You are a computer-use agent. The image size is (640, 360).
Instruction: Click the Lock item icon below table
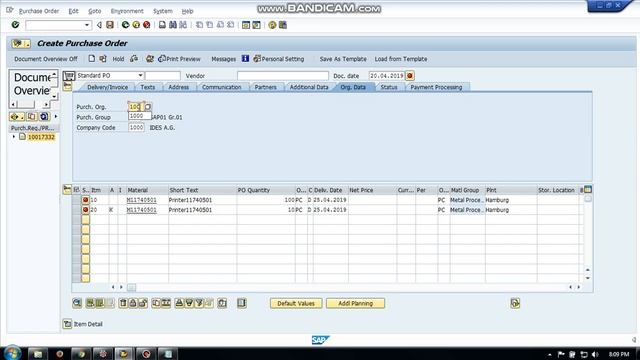pyautogui.click(x=133, y=303)
